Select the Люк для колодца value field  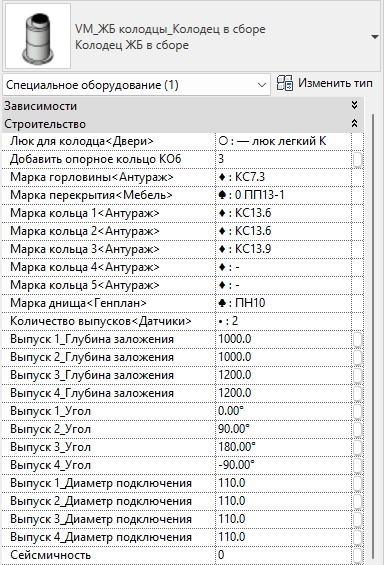pos(283,141)
